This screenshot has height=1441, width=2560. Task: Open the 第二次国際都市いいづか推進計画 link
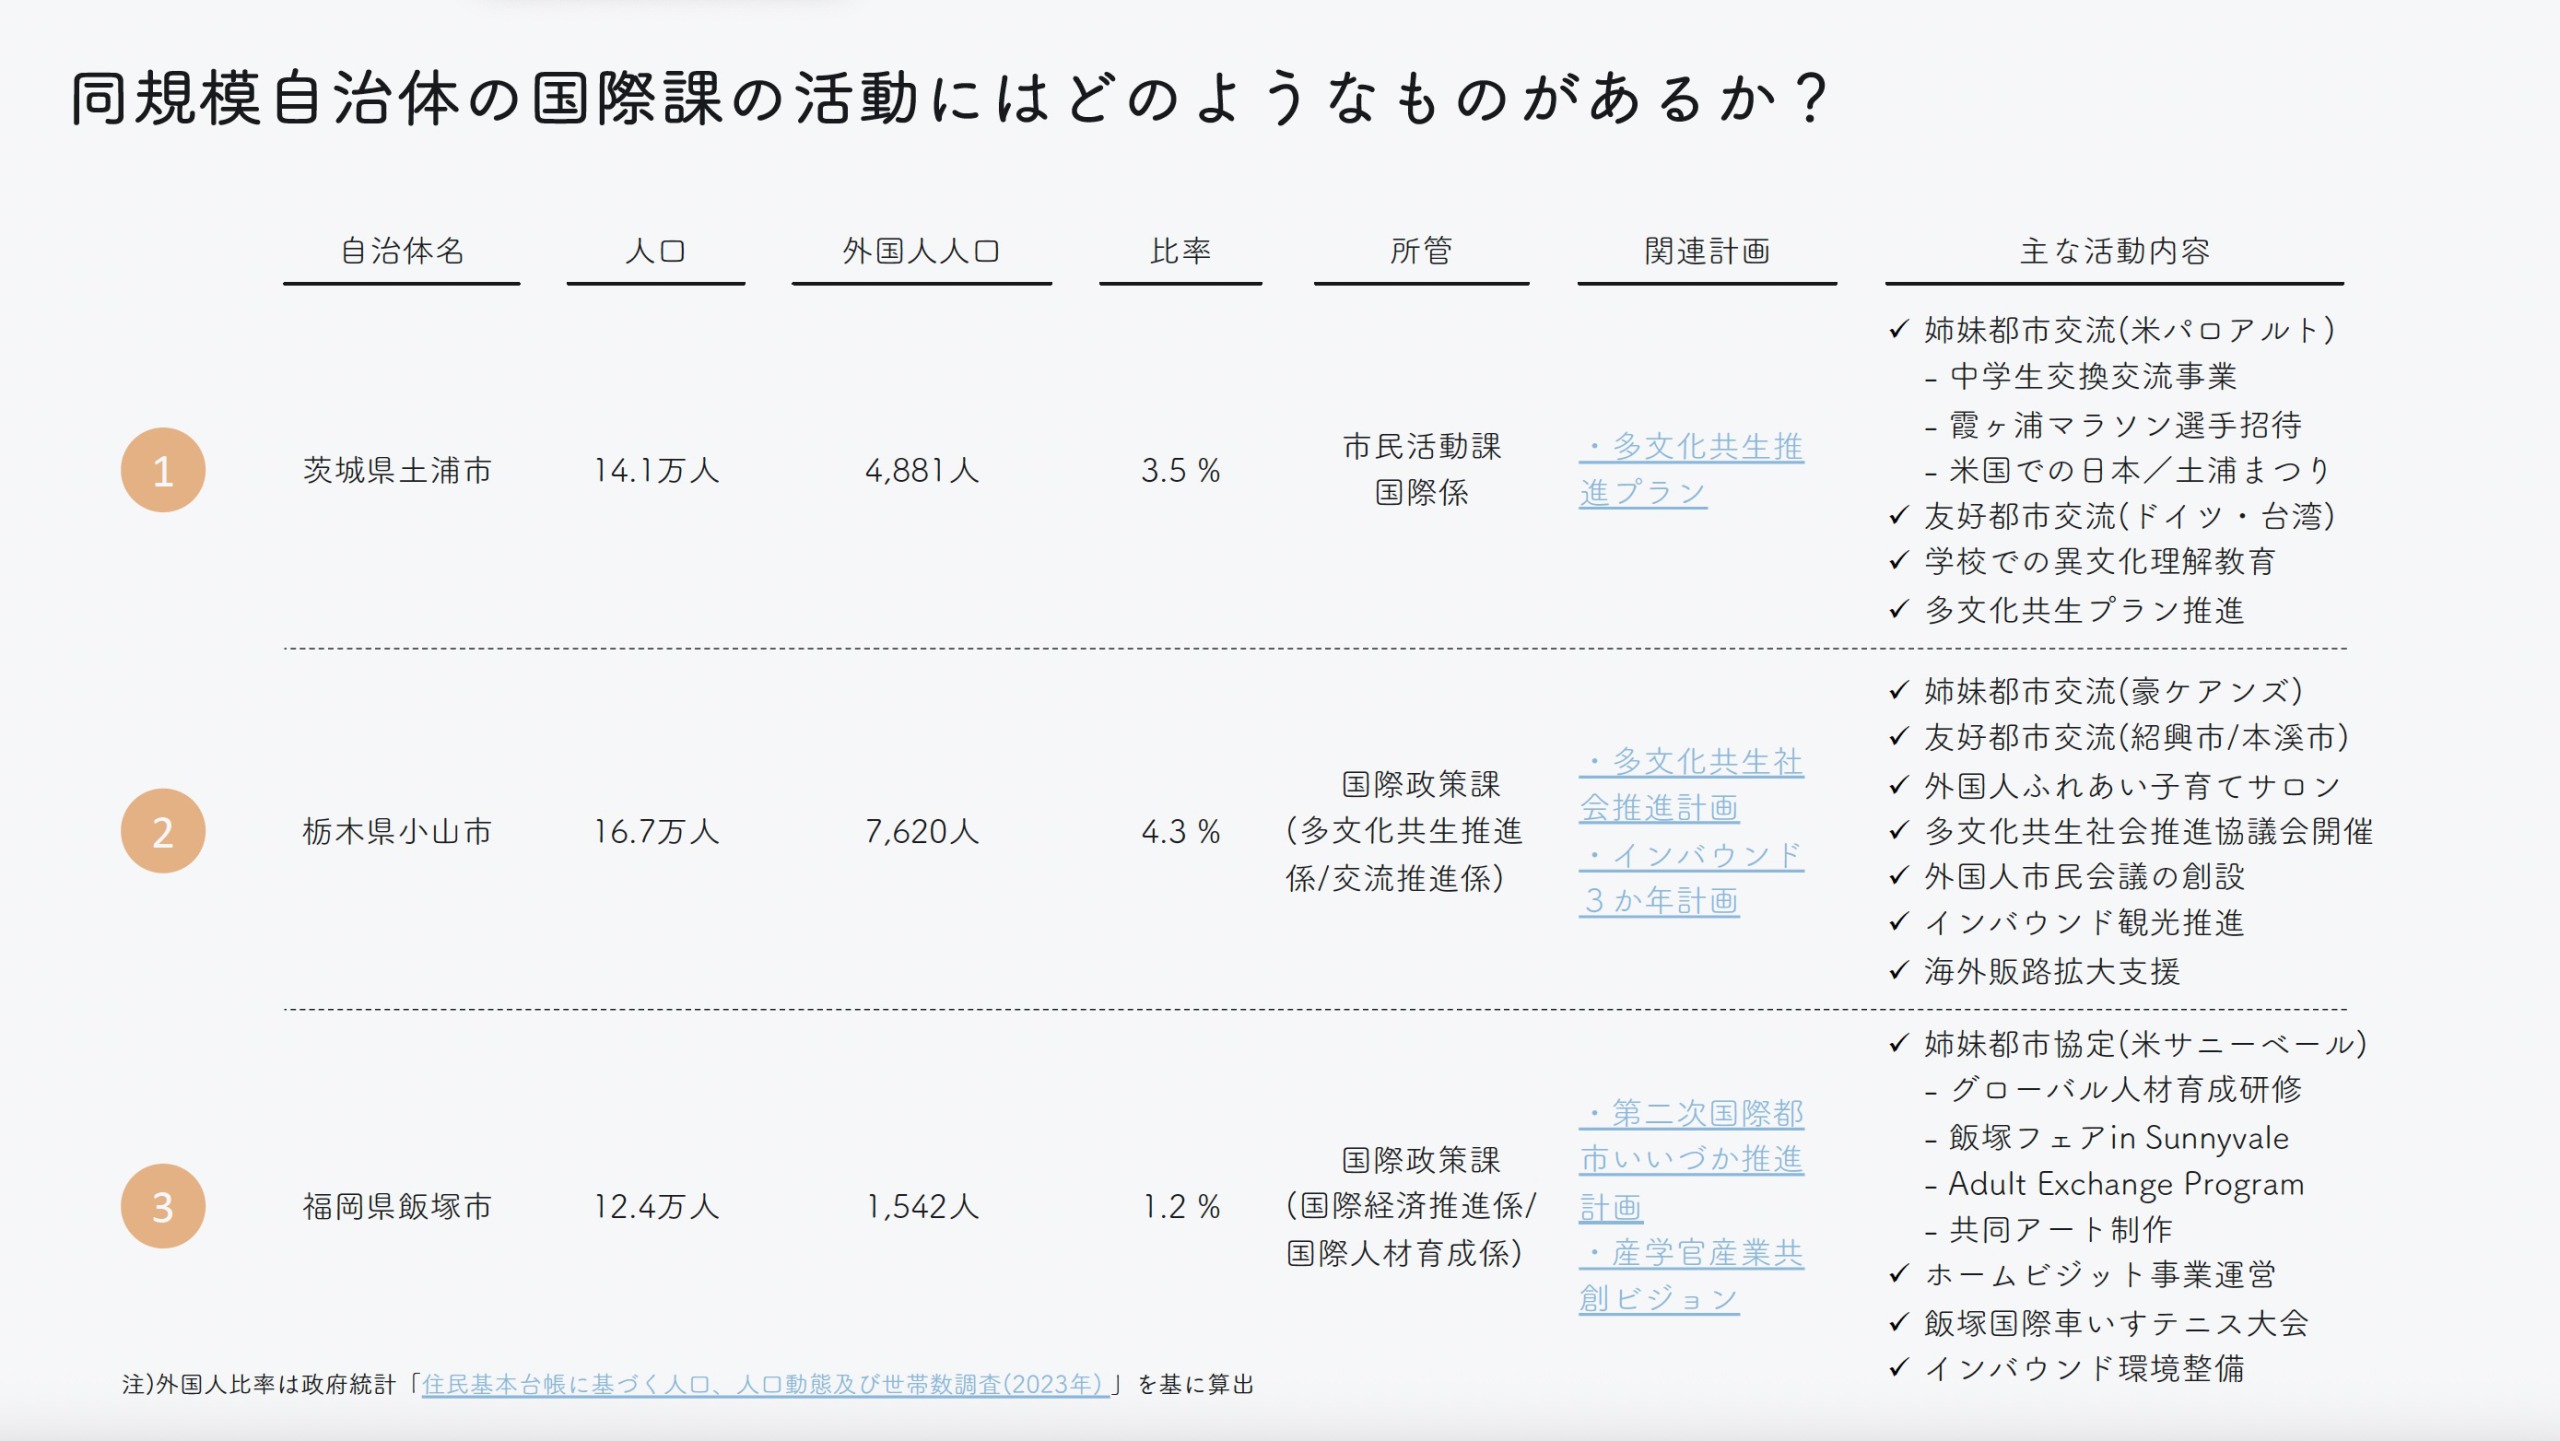click(1691, 1159)
